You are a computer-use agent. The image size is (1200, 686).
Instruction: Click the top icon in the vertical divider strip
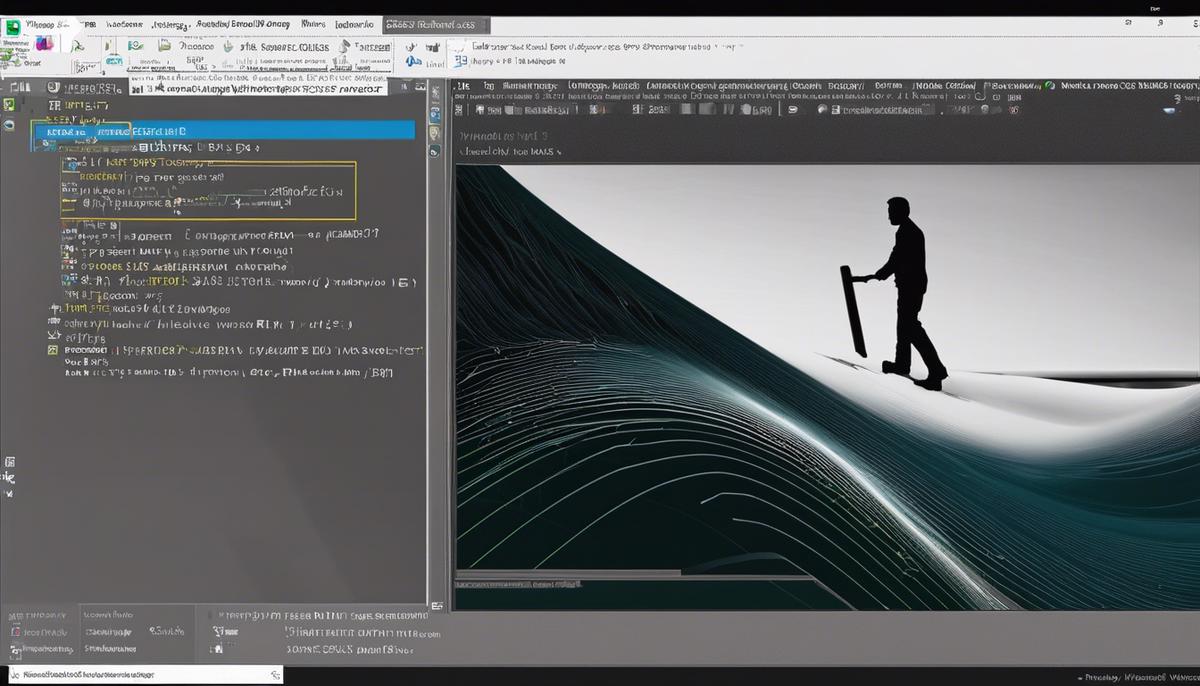click(x=435, y=90)
